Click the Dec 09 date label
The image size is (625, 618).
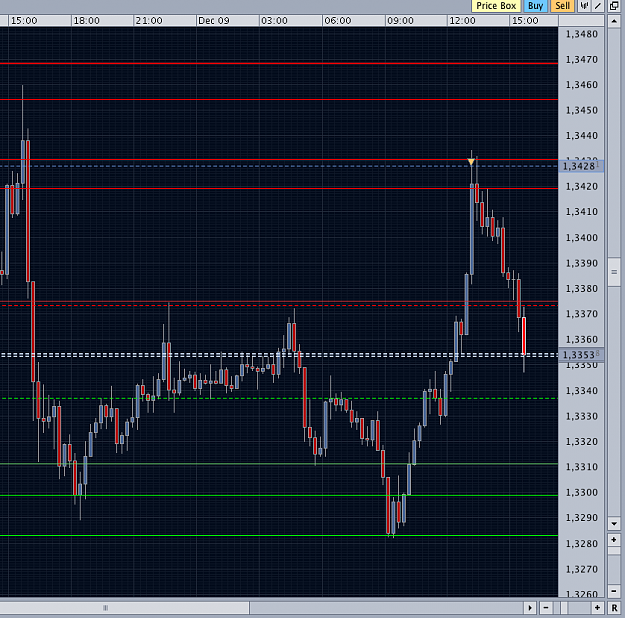(x=214, y=21)
